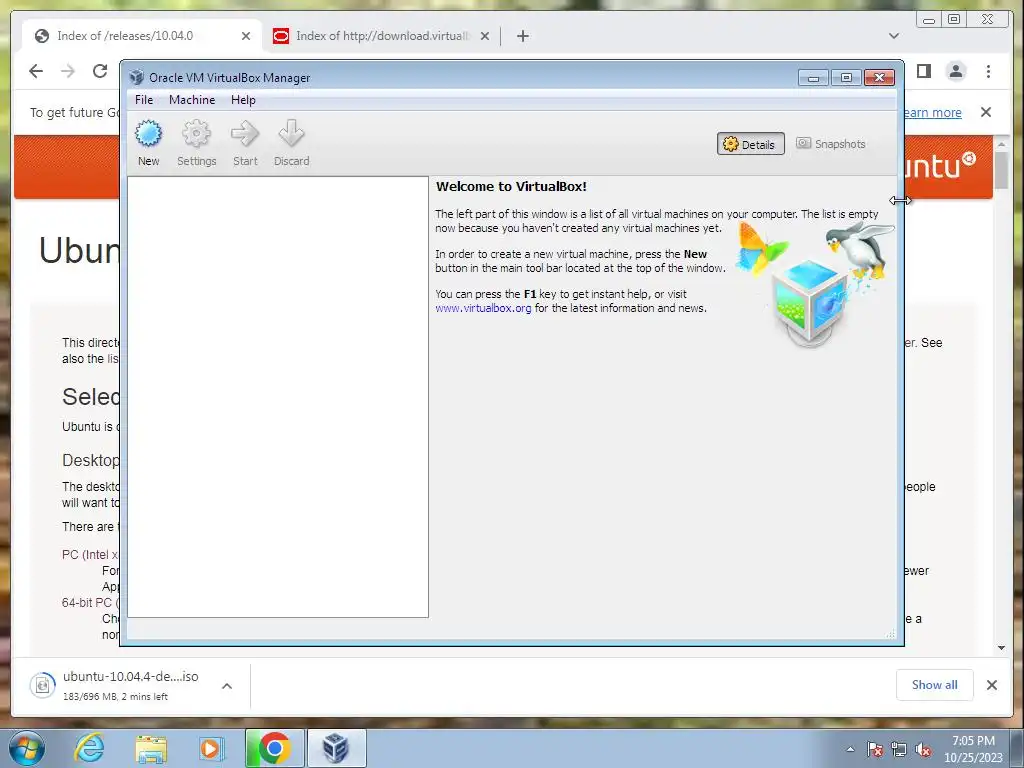Switch to download.virtualbox Chrome tab
This screenshot has height=768, width=1024.
[382, 36]
